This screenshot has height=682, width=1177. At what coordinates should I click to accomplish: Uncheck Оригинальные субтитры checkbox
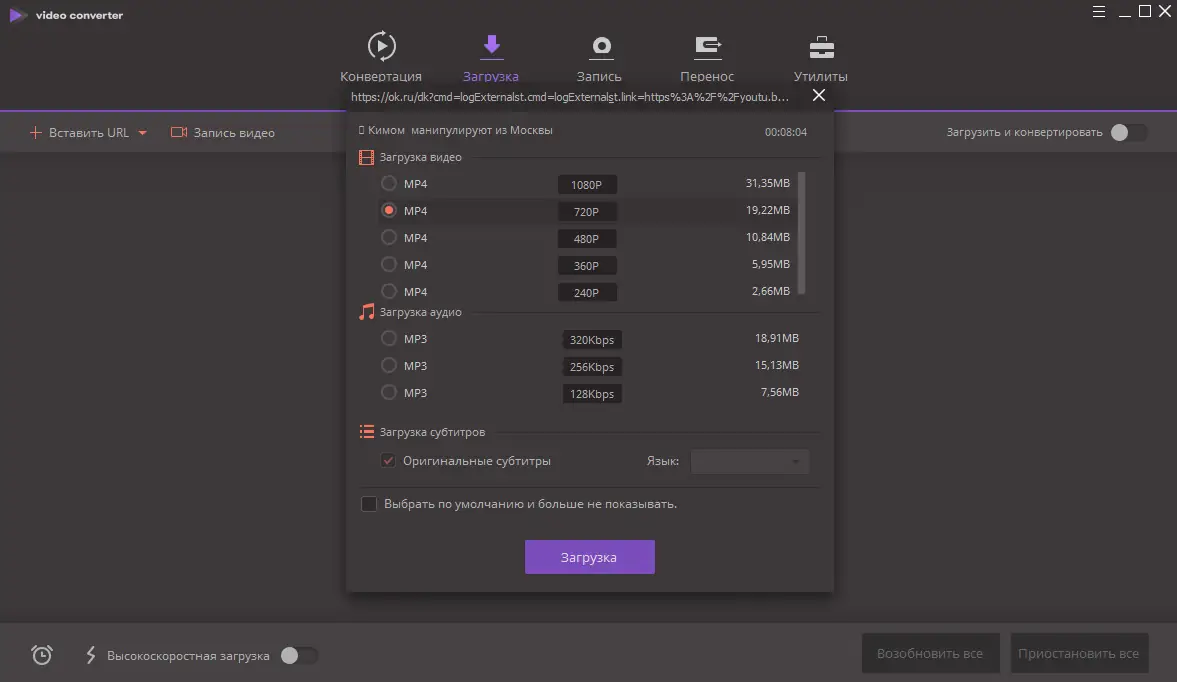388,461
